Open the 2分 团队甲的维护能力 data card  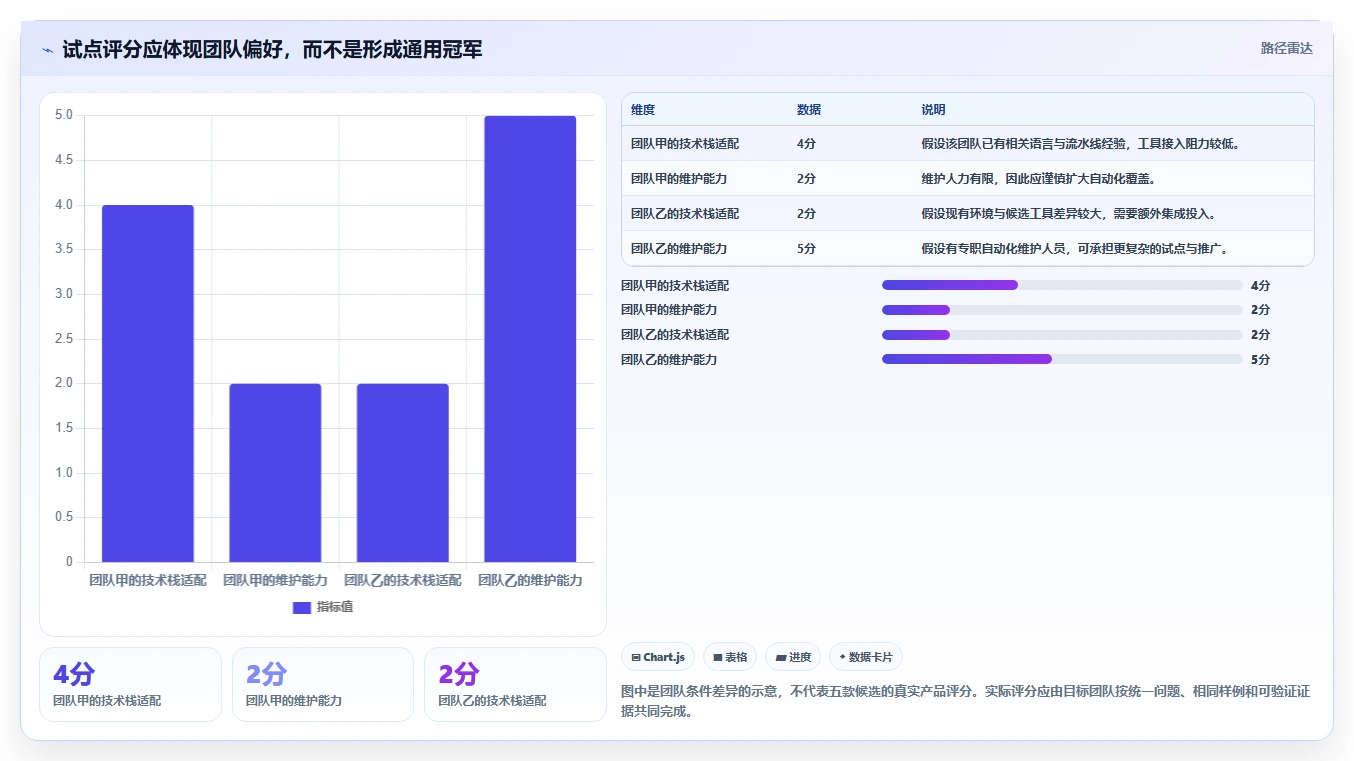(x=323, y=684)
